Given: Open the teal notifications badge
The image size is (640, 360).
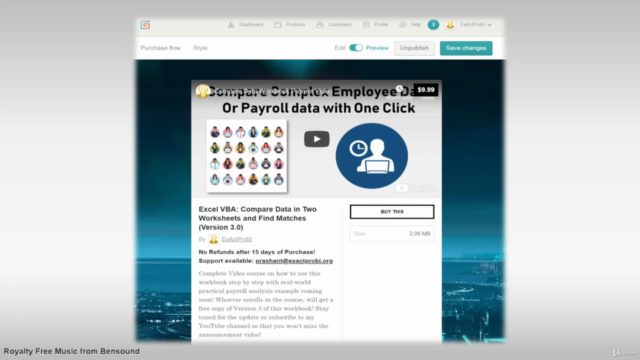Looking at the screenshot, I should point(433,25).
